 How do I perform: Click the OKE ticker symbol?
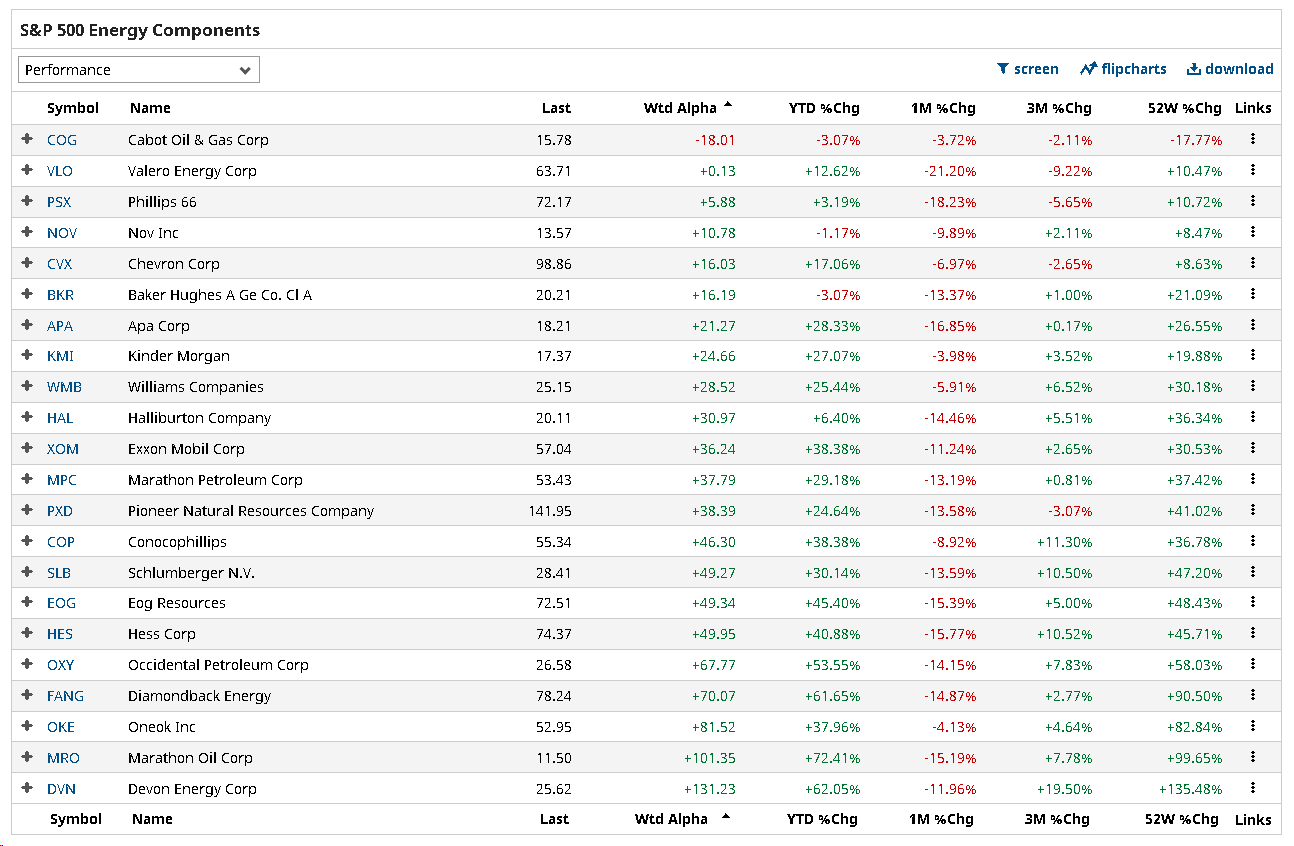tap(61, 727)
